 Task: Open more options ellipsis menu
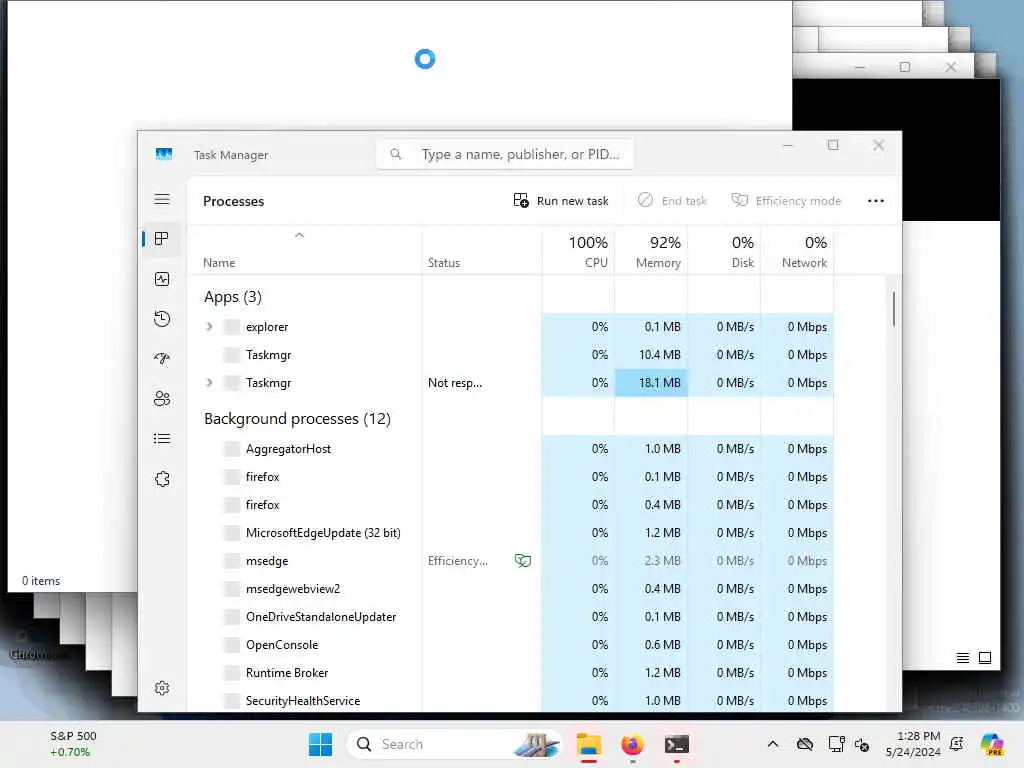click(x=876, y=200)
